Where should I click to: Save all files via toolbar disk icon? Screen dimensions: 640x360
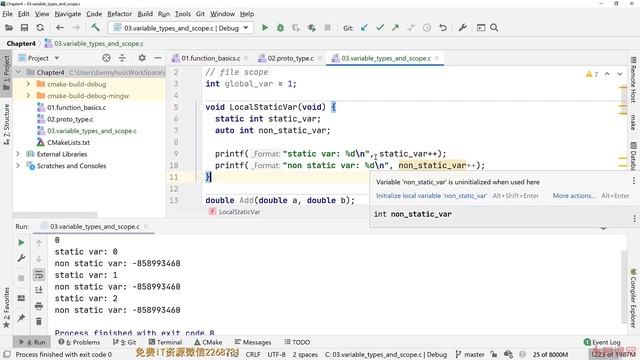(24, 28)
